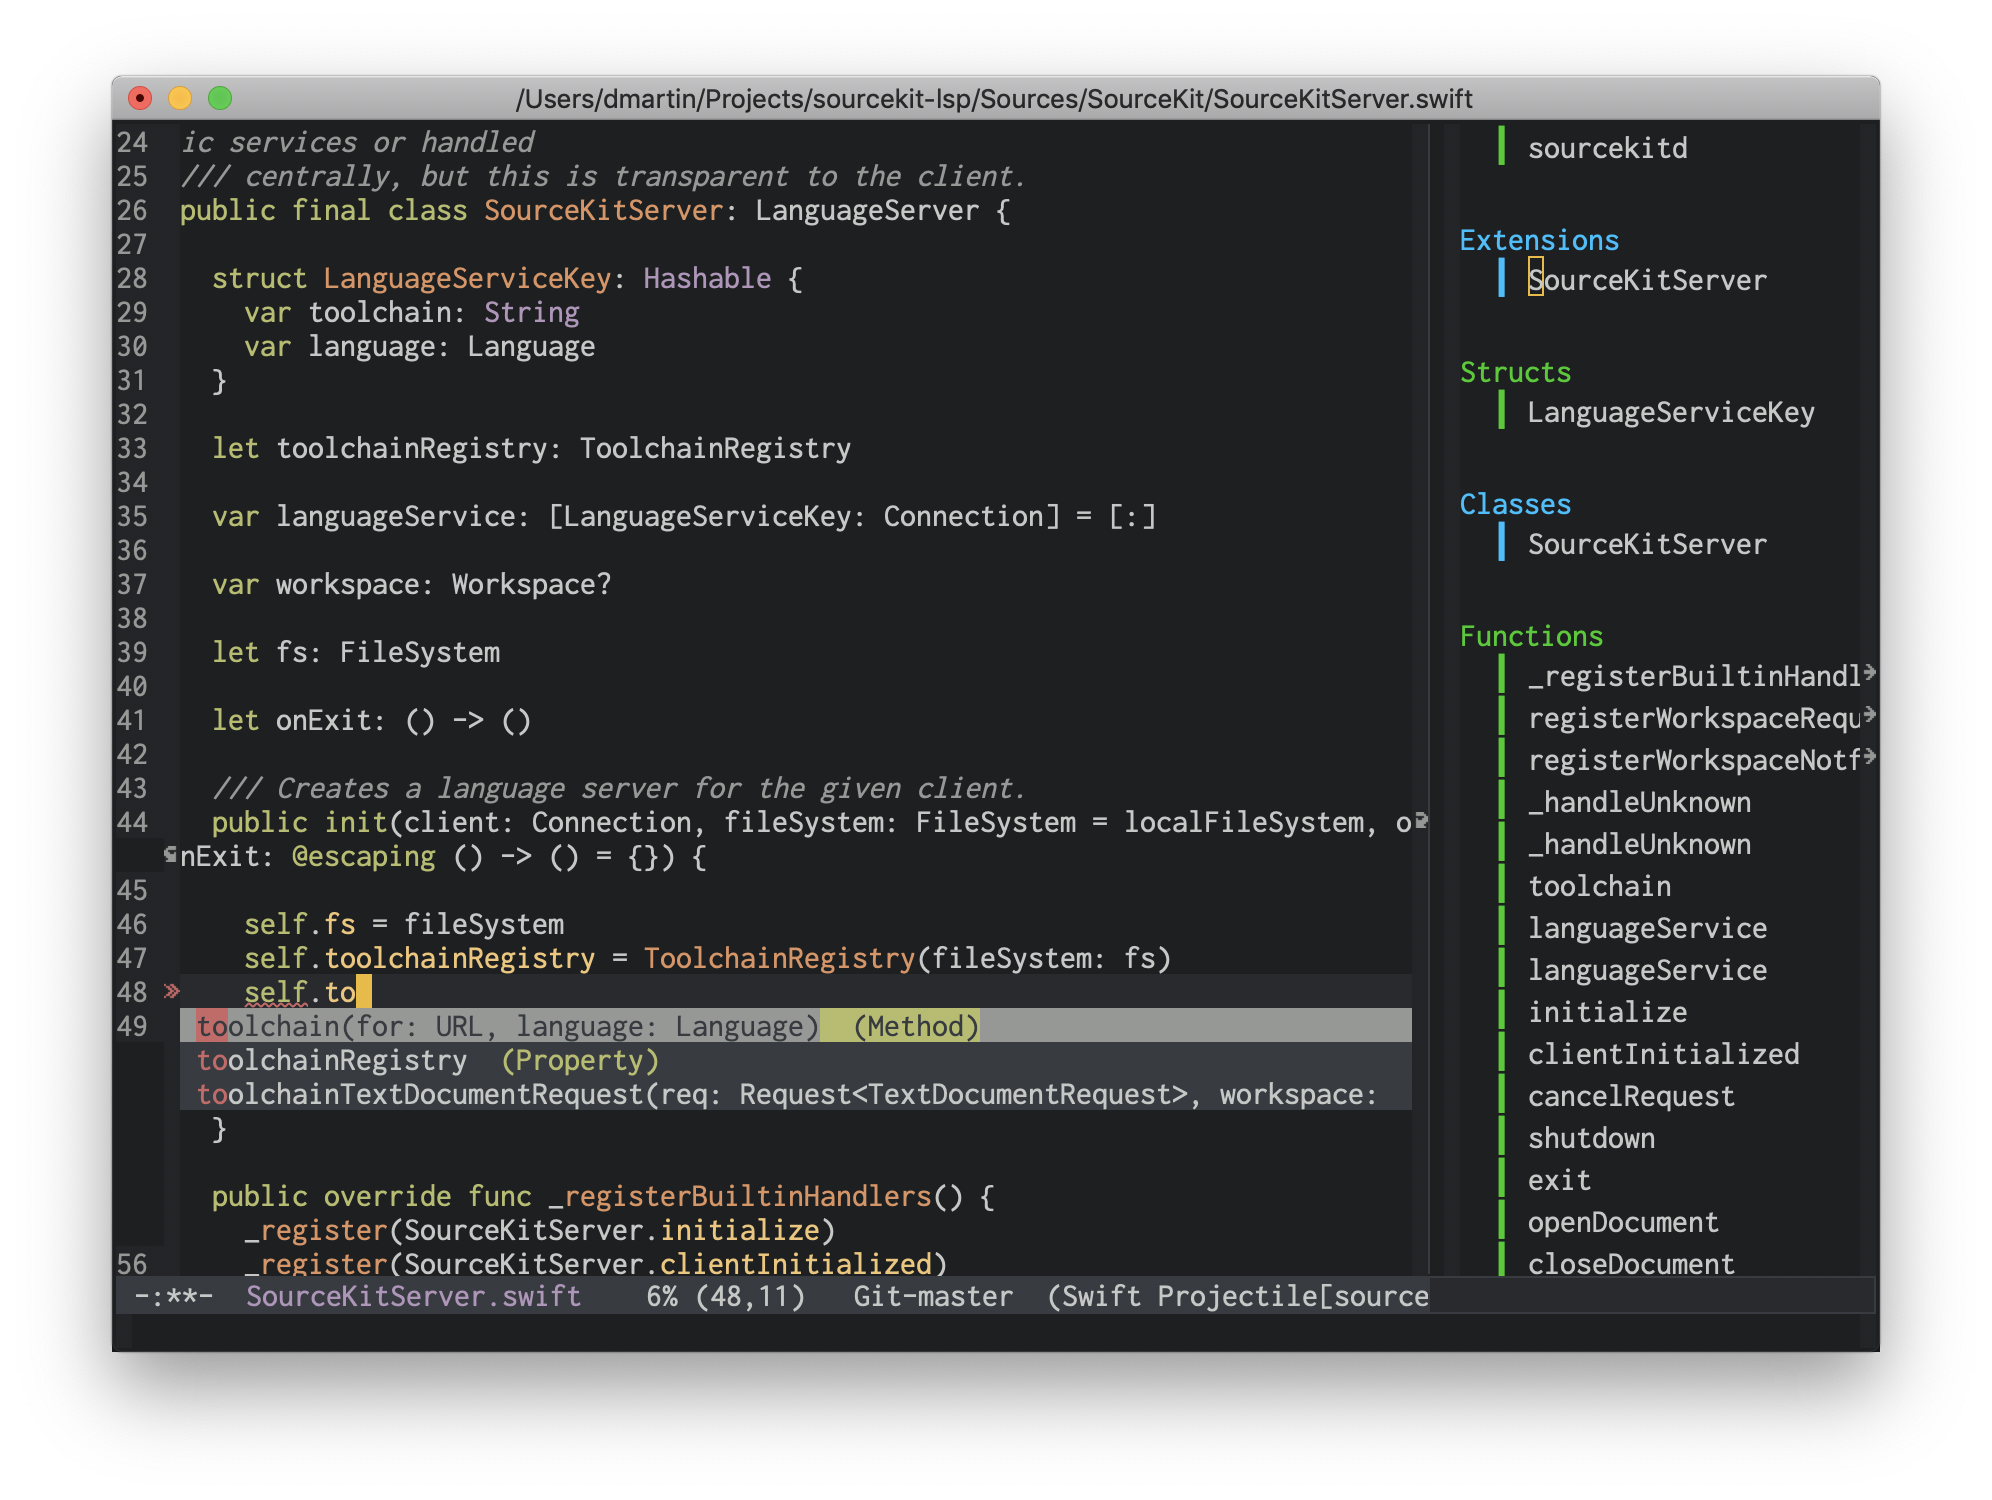Click the green window zoom button
Screen dimensions: 1992x1500
click(220, 98)
